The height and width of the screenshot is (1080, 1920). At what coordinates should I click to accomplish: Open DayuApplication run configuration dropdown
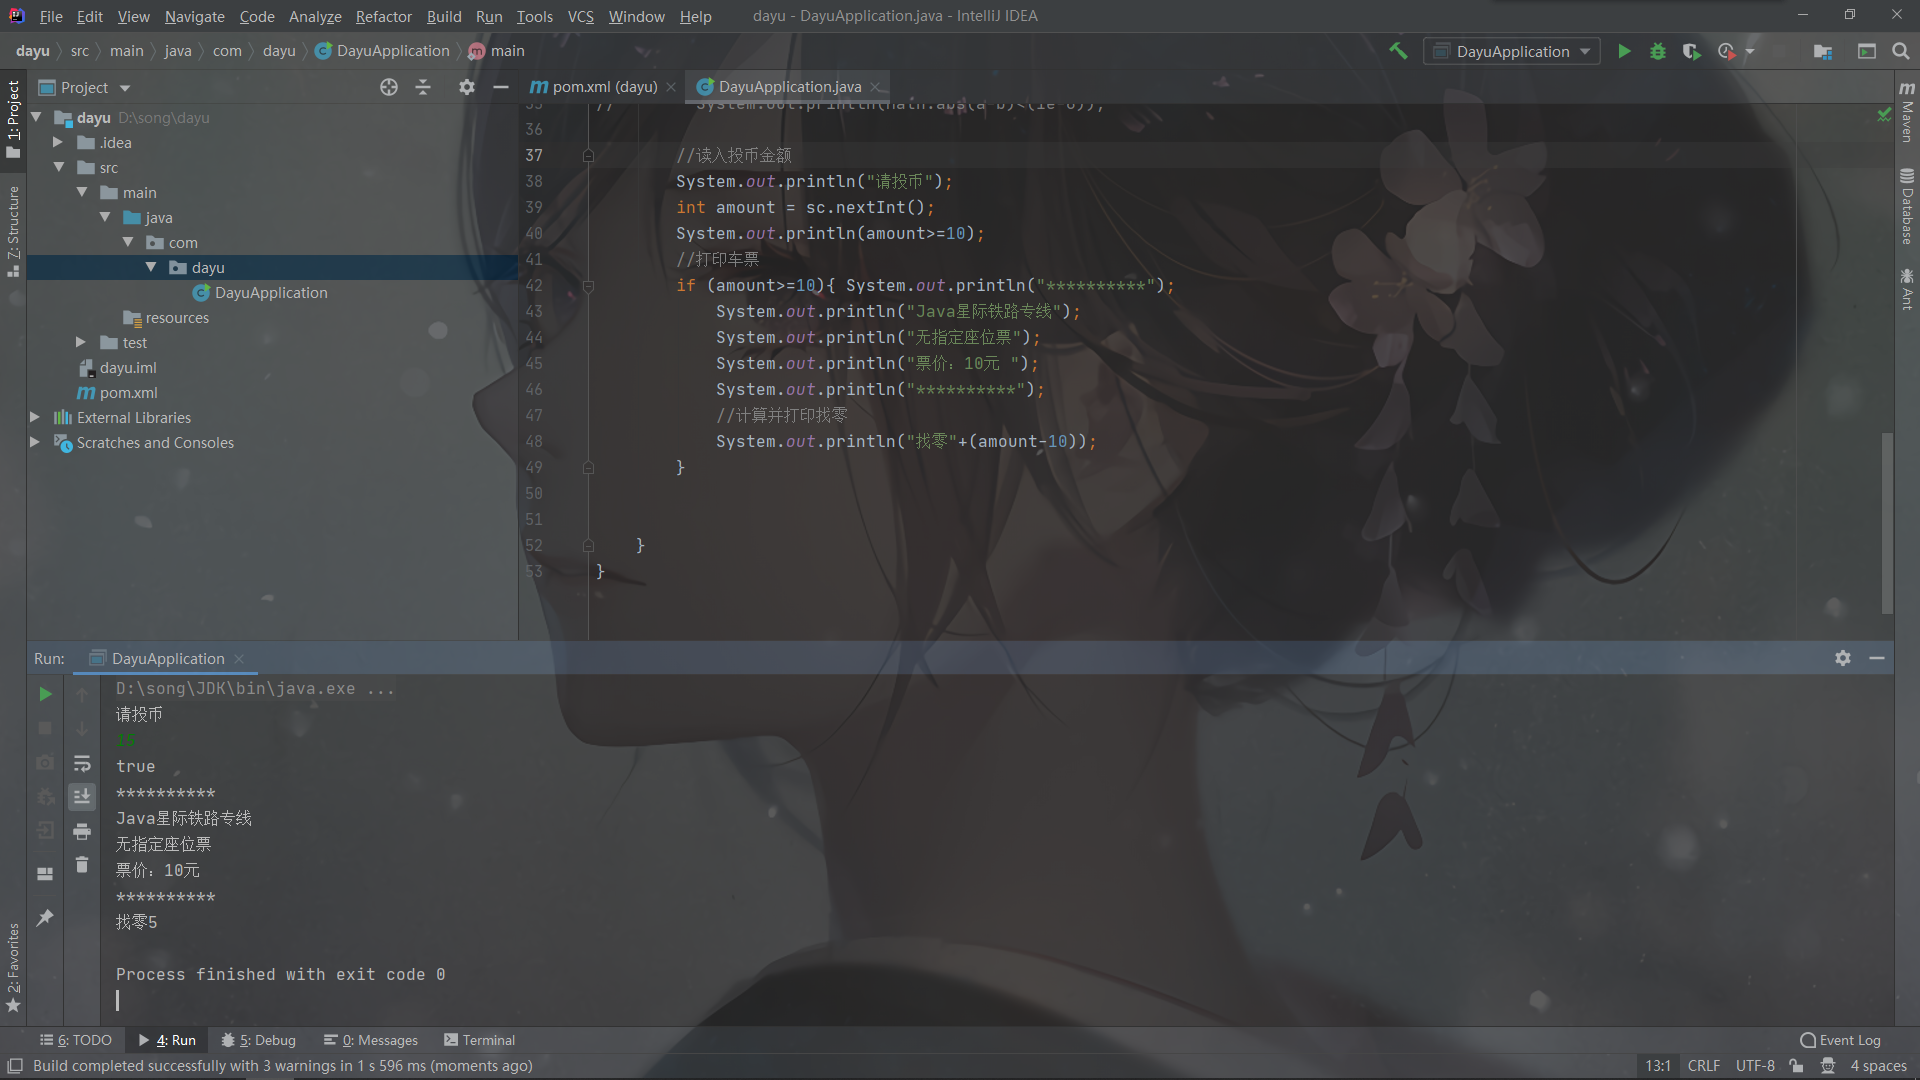[x=1512, y=51]
